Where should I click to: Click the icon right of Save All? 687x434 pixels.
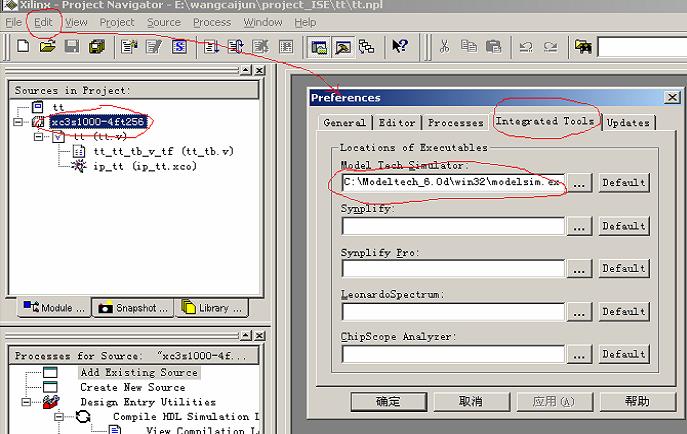[129, 46]
